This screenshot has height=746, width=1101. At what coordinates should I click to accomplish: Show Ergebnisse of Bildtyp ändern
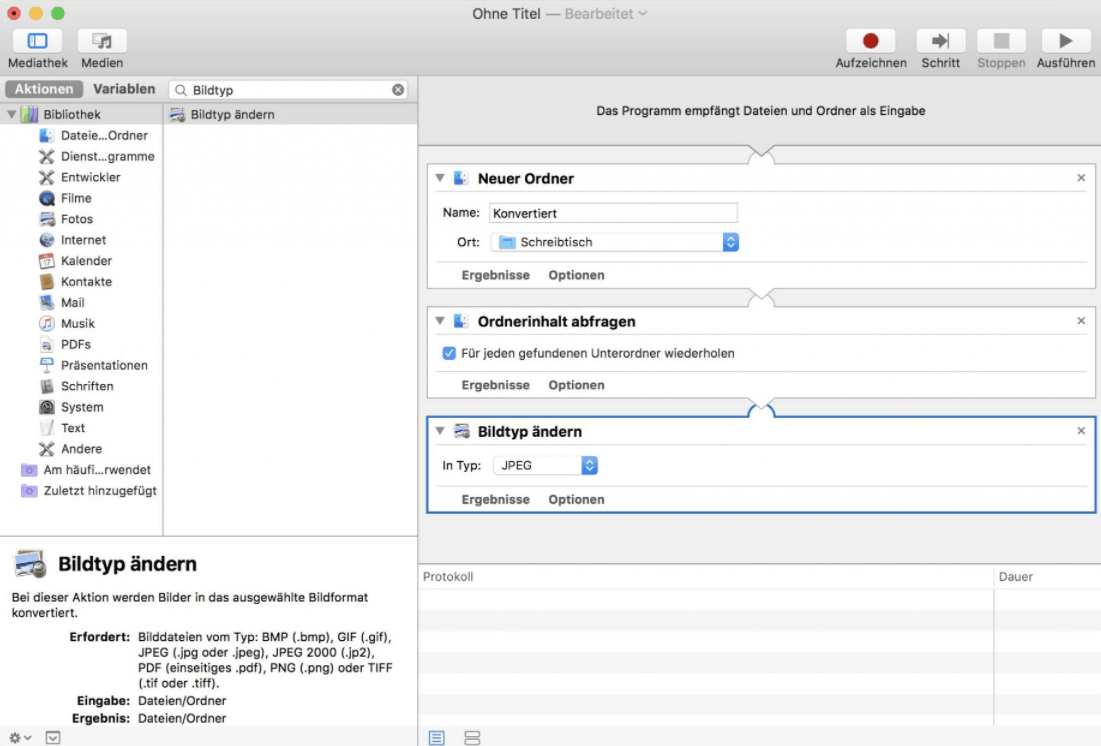click(496, 499)
